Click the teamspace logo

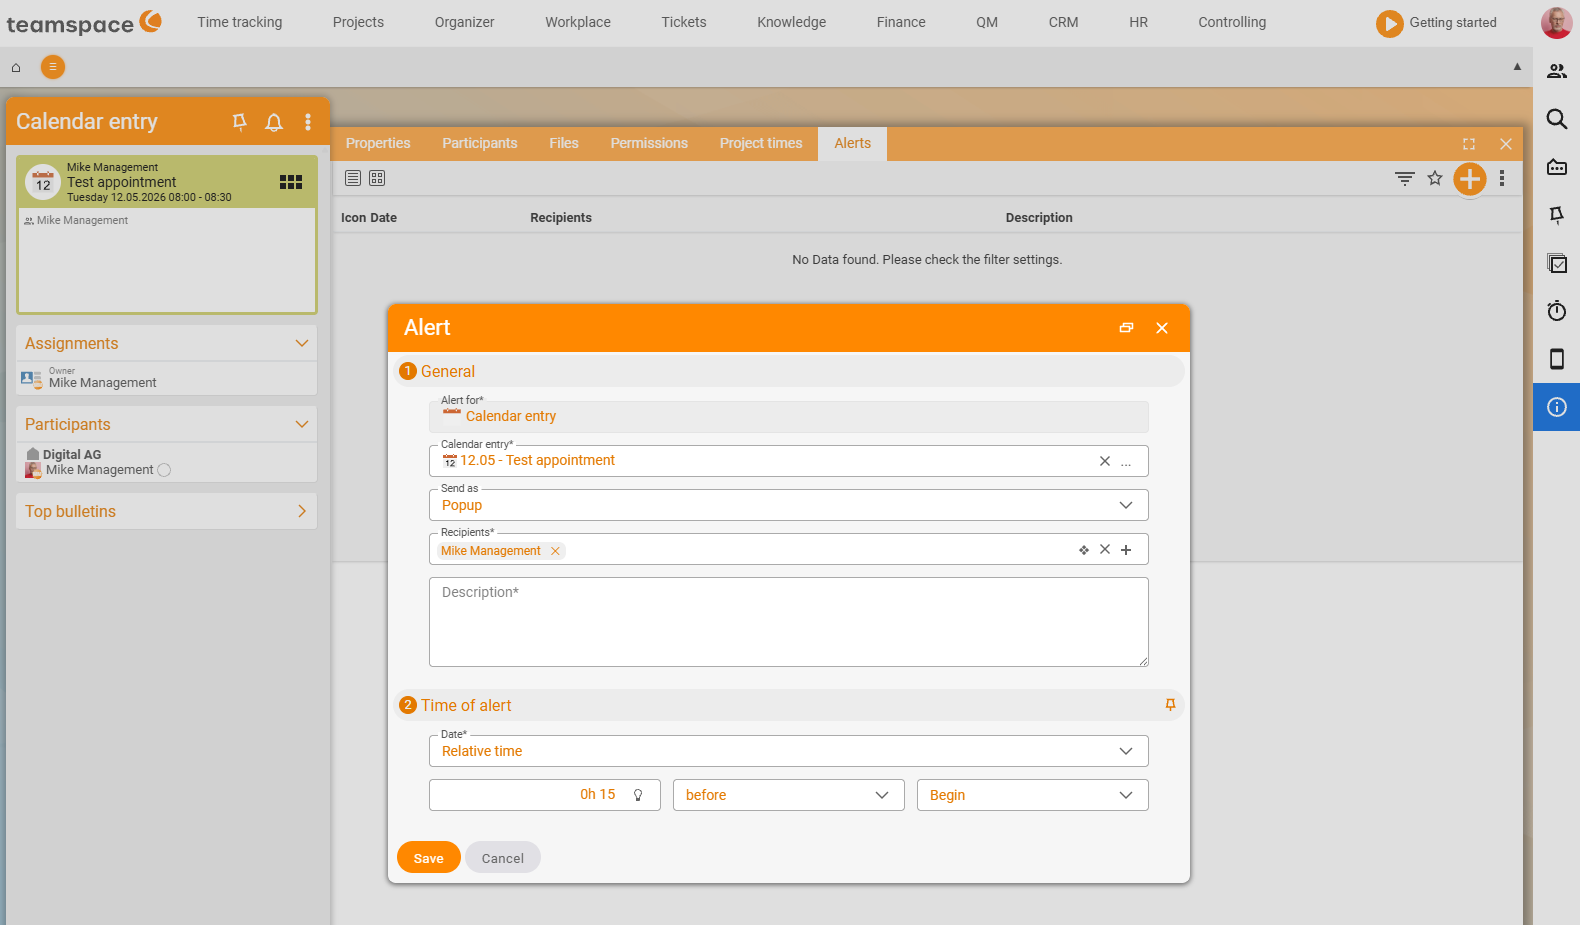(84, 23)
